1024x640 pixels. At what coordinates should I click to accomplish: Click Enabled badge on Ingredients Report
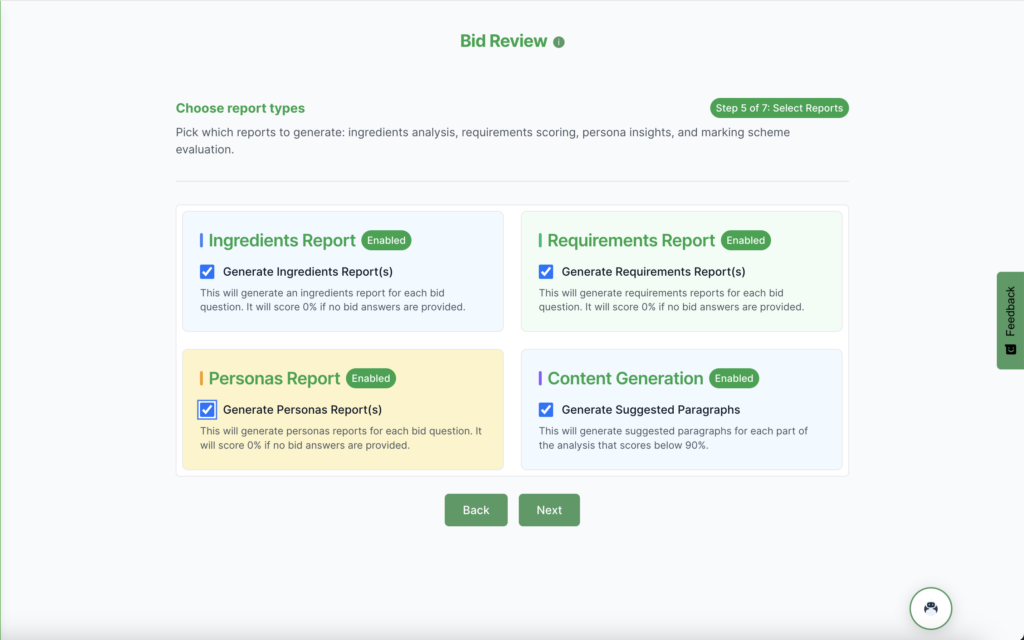tap(386, 240)
